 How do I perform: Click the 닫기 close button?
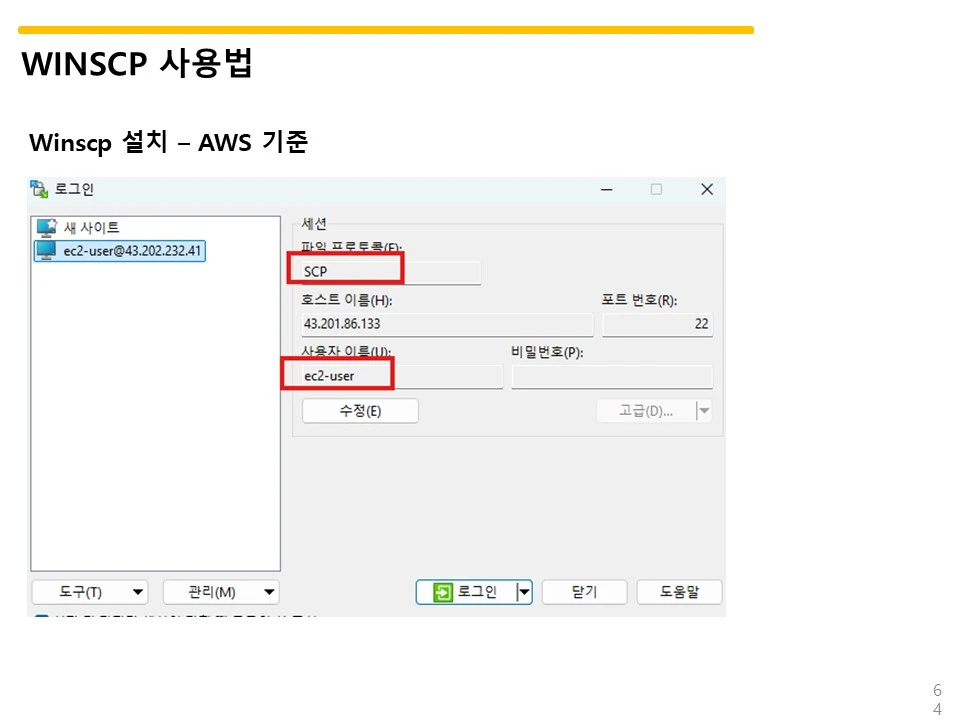(584, 592)
